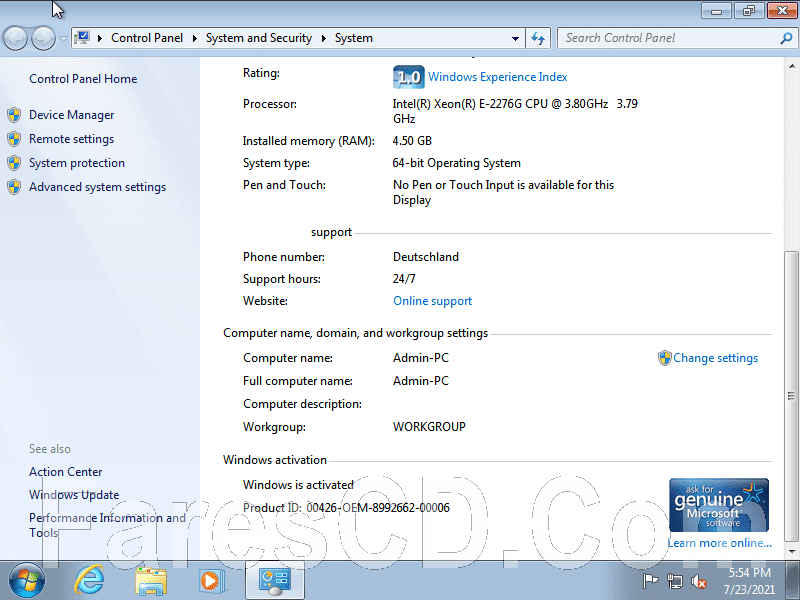
Task: Click the Back navigation arrow button
Action: (15, 38)
